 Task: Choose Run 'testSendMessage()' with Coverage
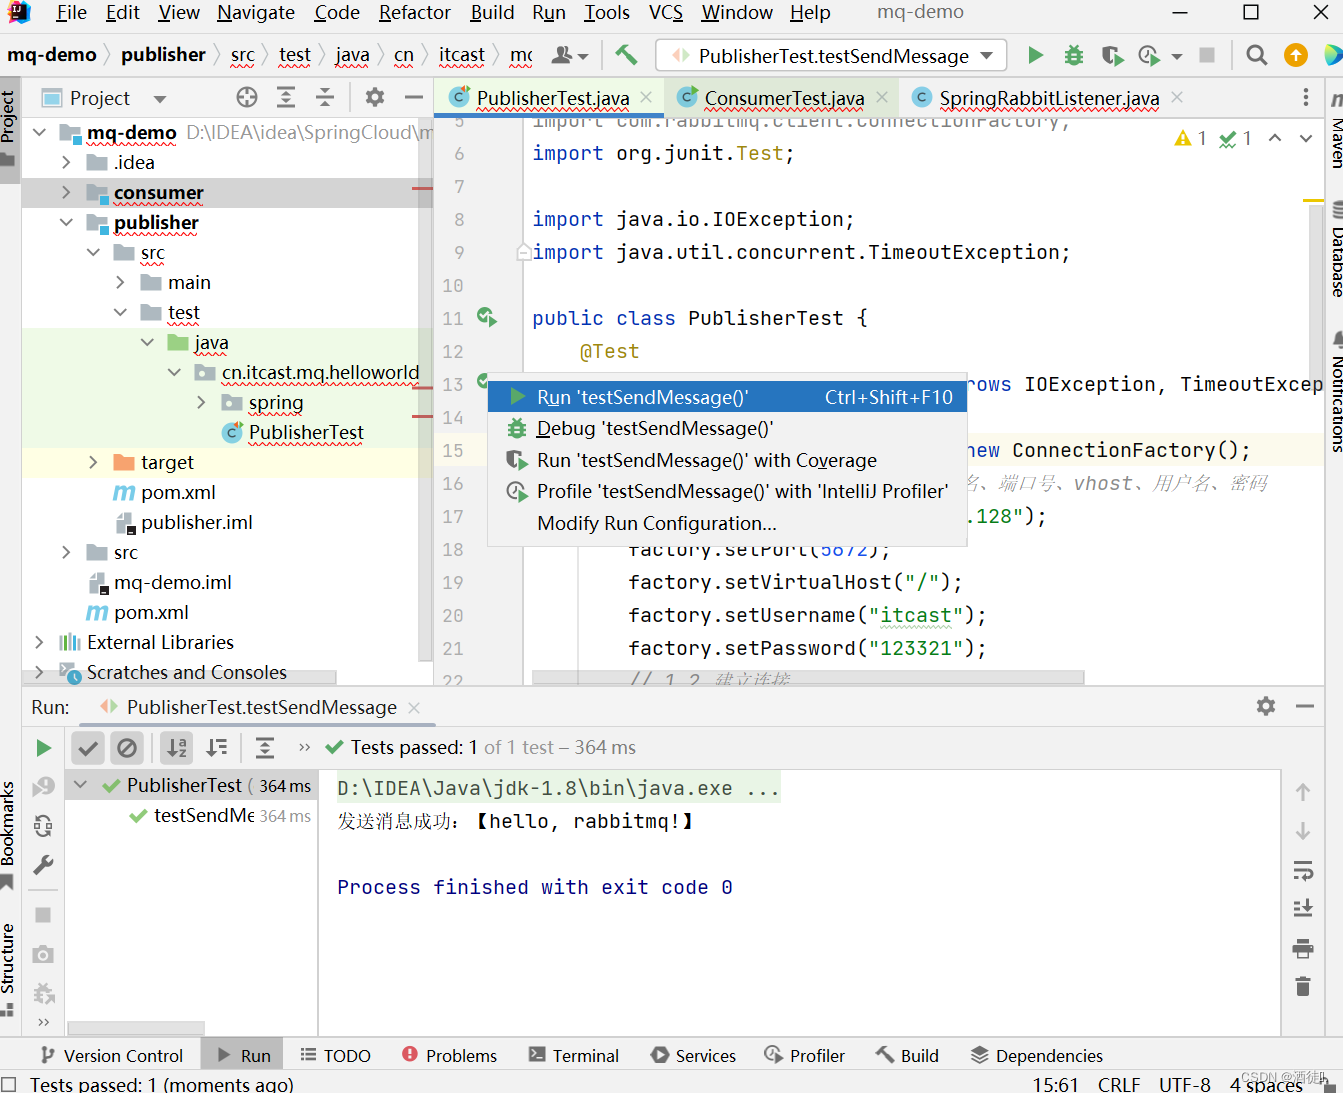coord(727,460)
